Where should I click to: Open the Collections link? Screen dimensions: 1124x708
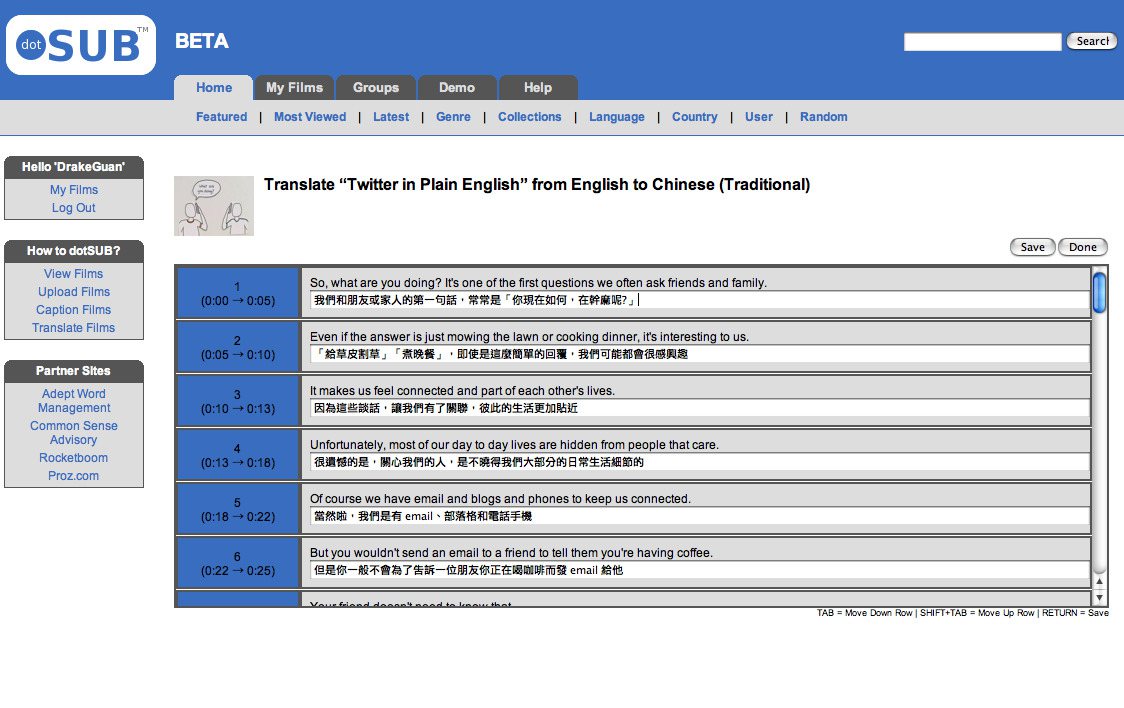[x=530, y=117]
